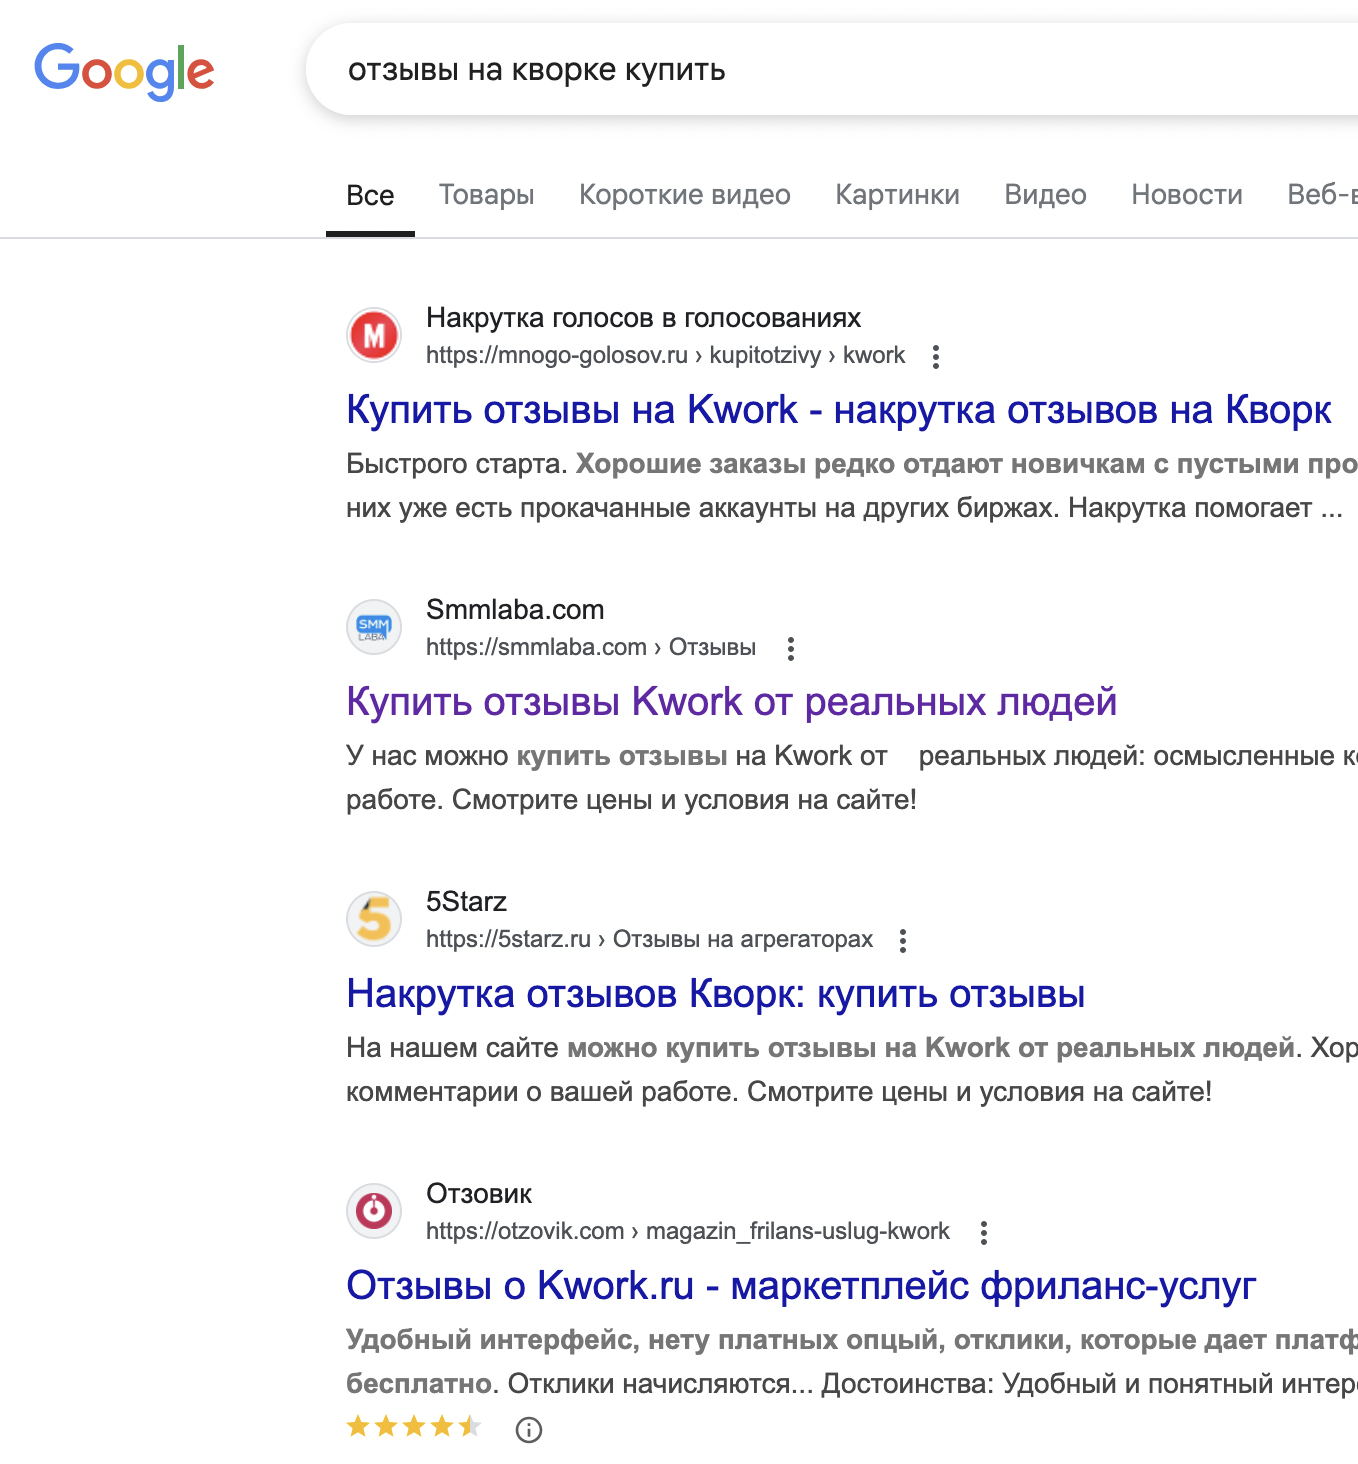Click the search query input field
The height and width of the screenshot is (1464, 1358).
point(832,70)
